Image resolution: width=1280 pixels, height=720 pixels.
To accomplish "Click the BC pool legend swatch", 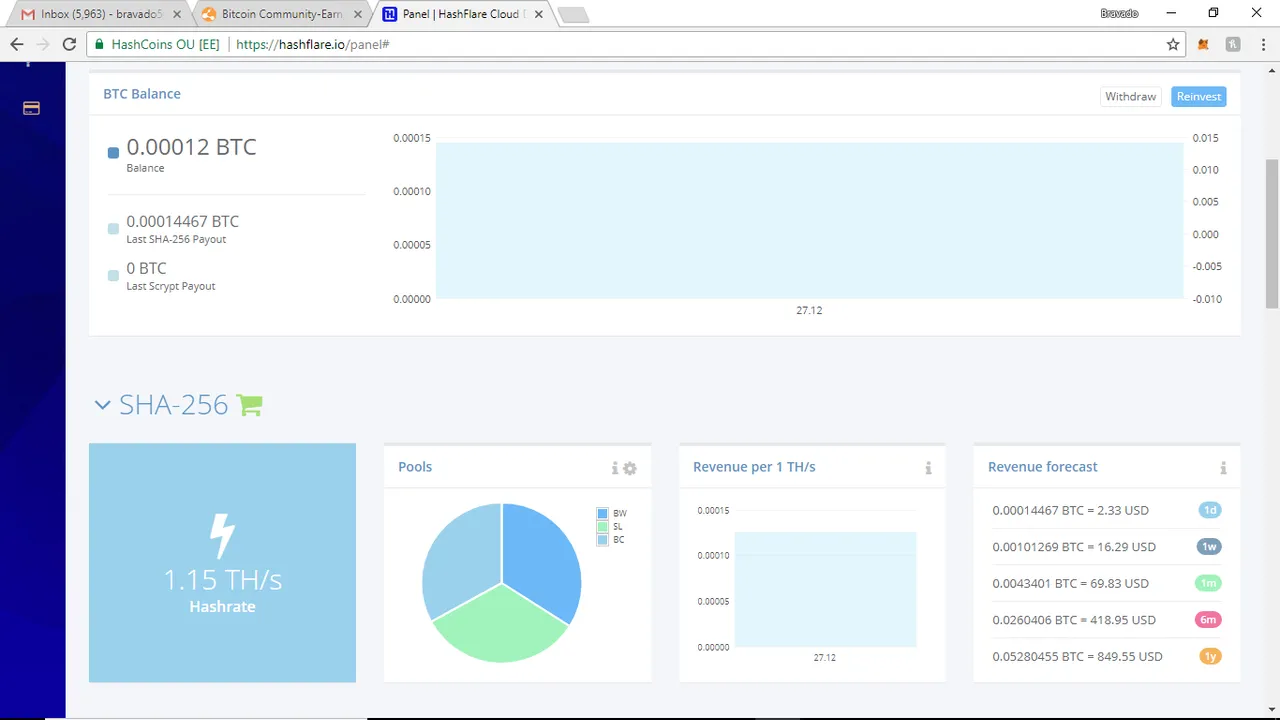I will pyautogui.click(x=602, y=539).
